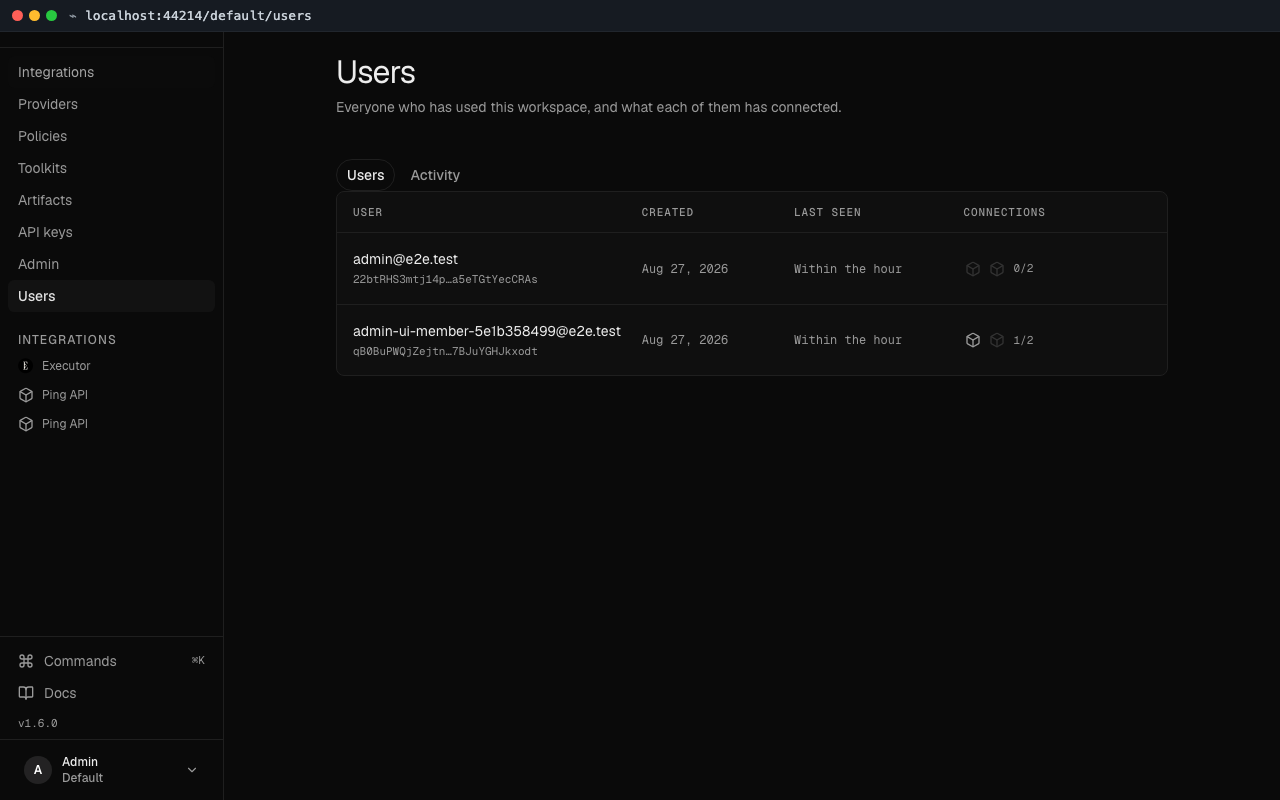Open the Docs link

(x=111, y=693)
